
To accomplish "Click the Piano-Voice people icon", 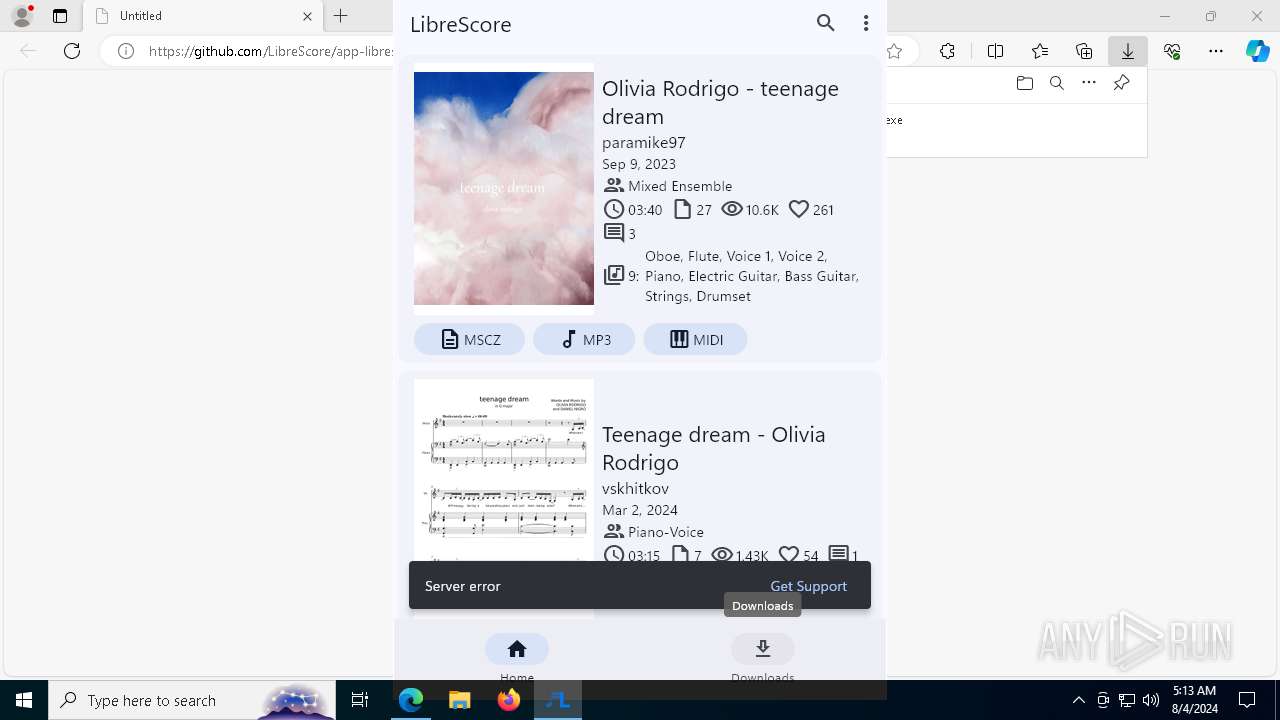I will (x=614, y=531).
